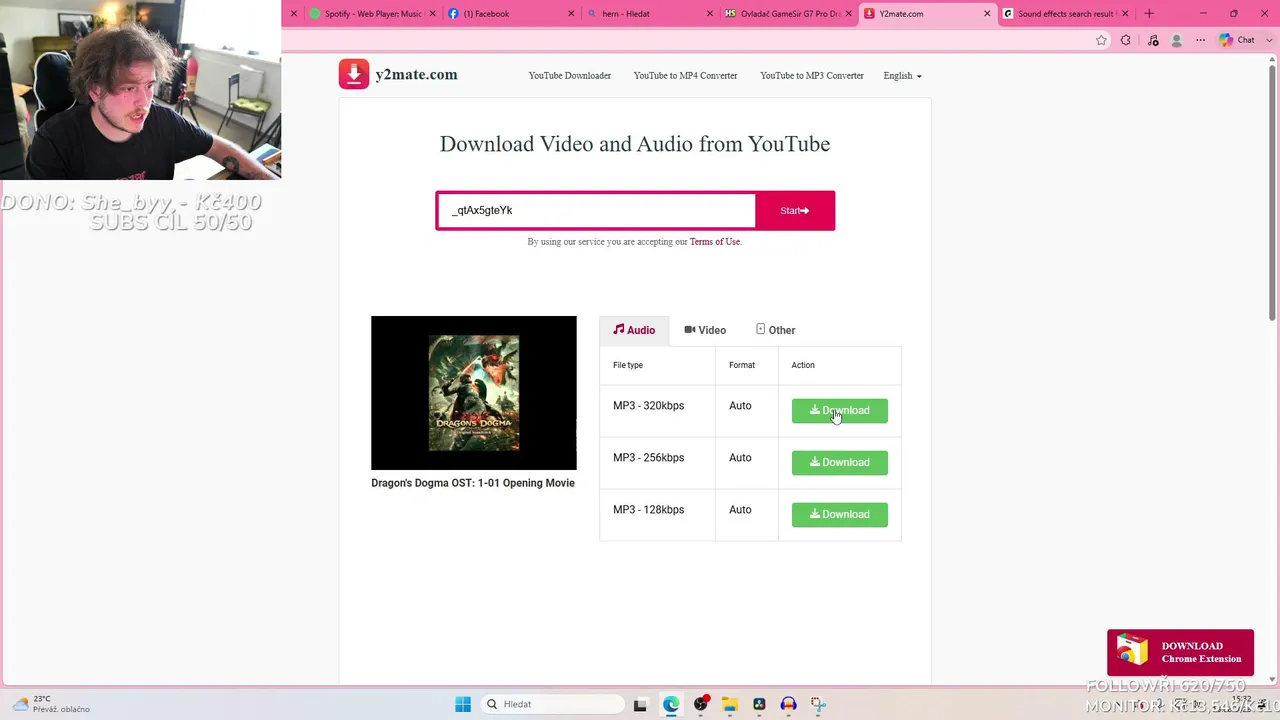This screenshot has height=720, width=1280.
Task: Switch to the Other tab
Action: 776,330
